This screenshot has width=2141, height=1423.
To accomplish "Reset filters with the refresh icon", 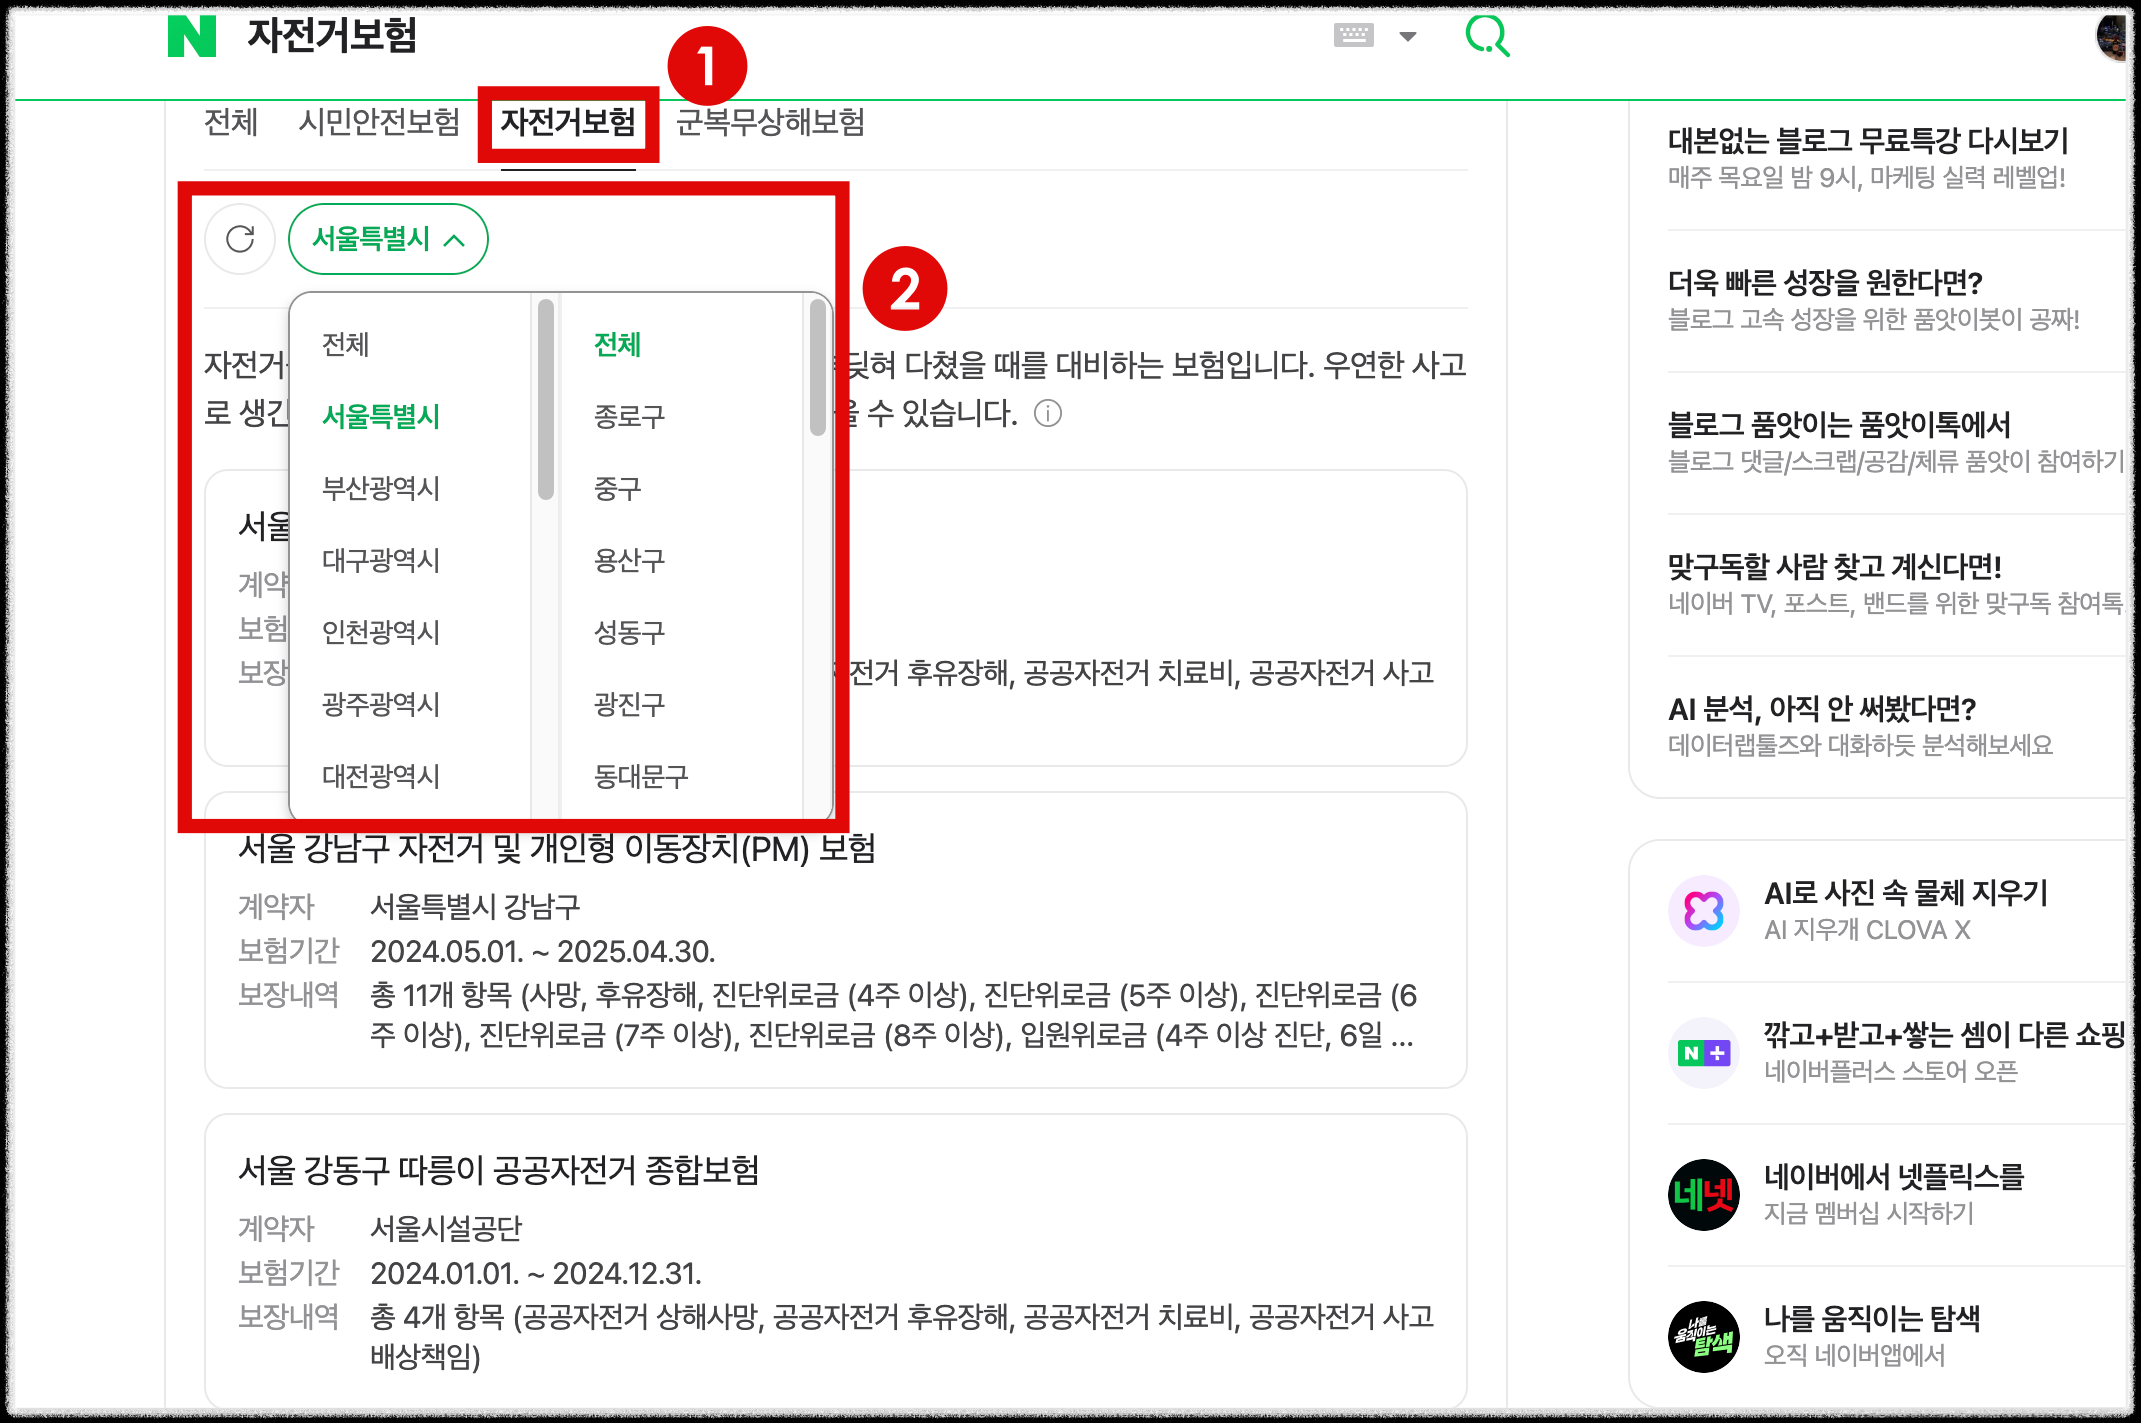I will coord(240,239).
